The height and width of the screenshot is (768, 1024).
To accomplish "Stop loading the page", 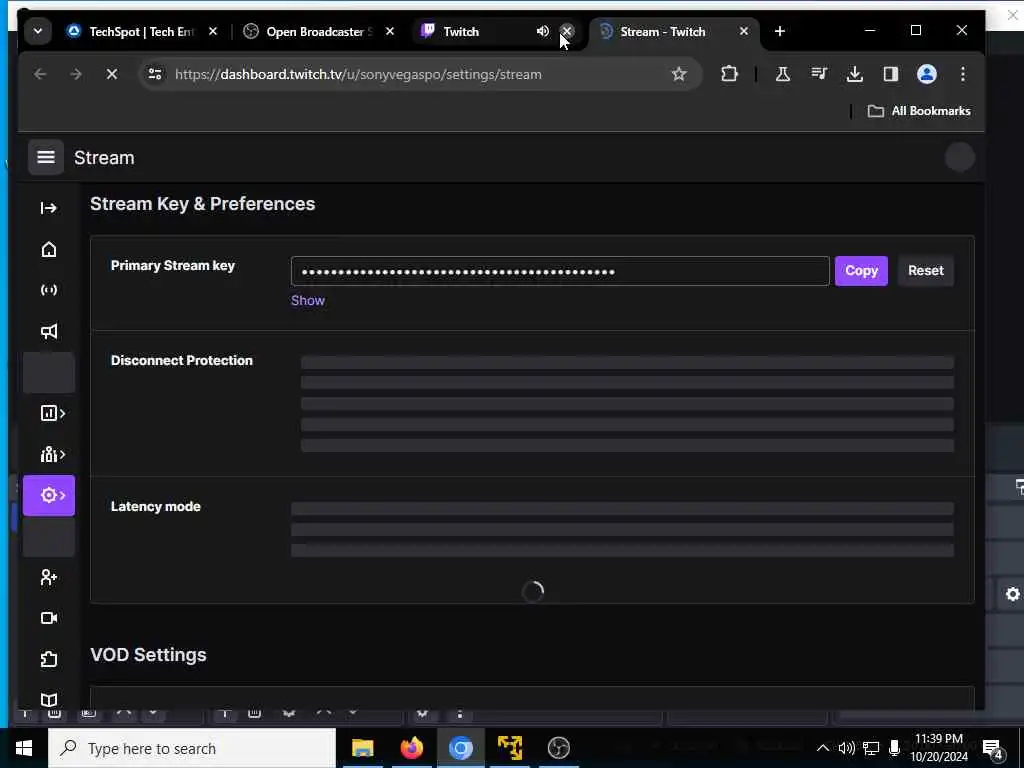I will (x=112, y=74).
